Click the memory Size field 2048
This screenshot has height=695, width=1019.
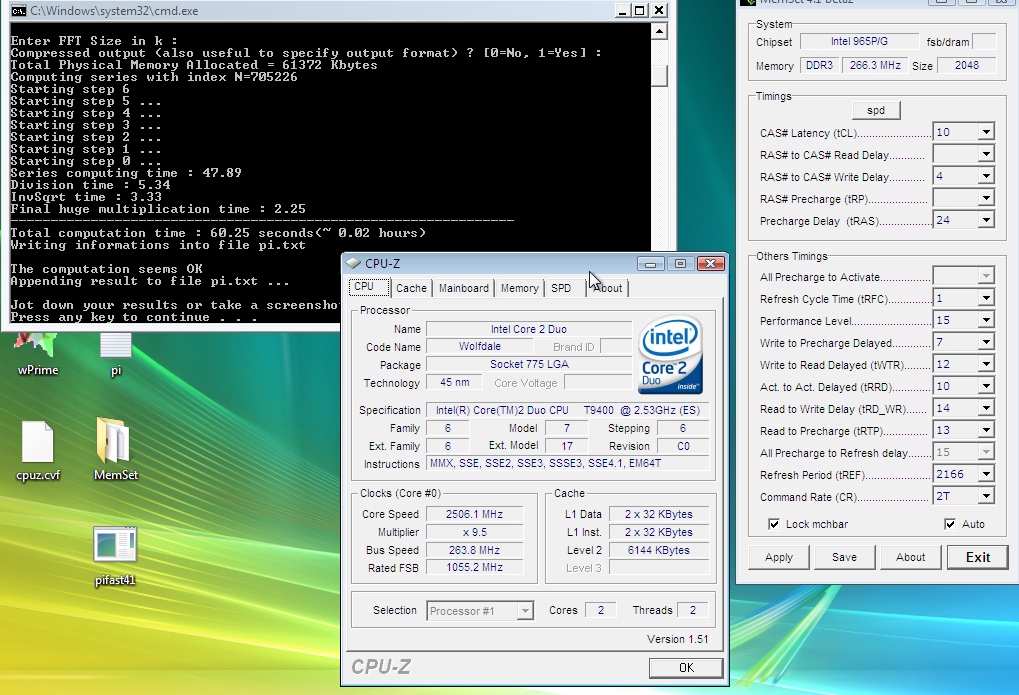pyautogui.click(x=966, y=66)
